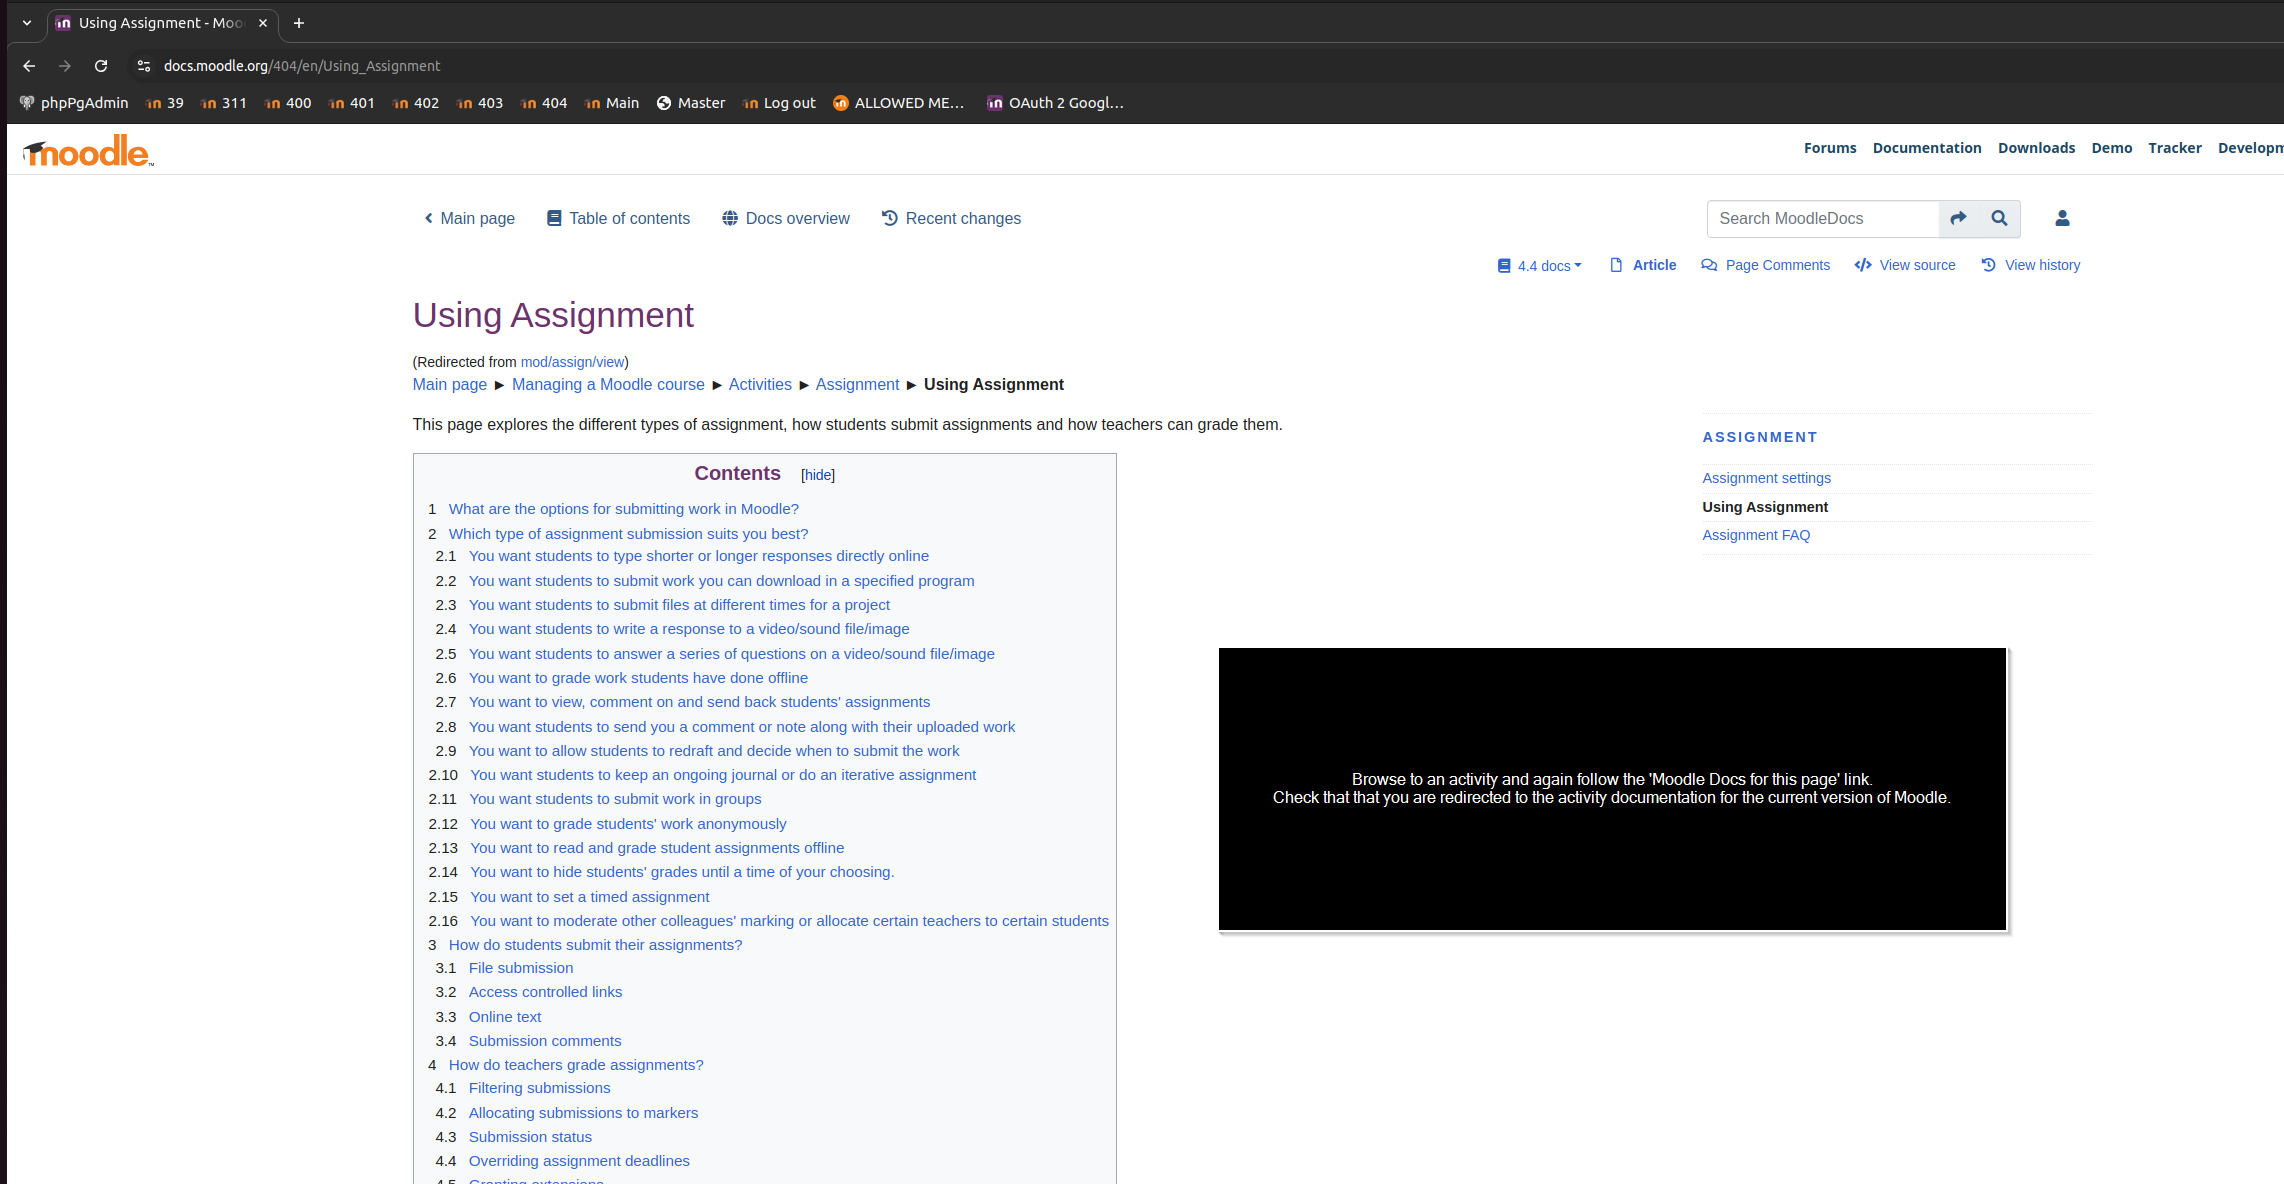Screen dimensions: 2284x1184
Task: Hide the Contents box
Action: [x=818, y=475]
